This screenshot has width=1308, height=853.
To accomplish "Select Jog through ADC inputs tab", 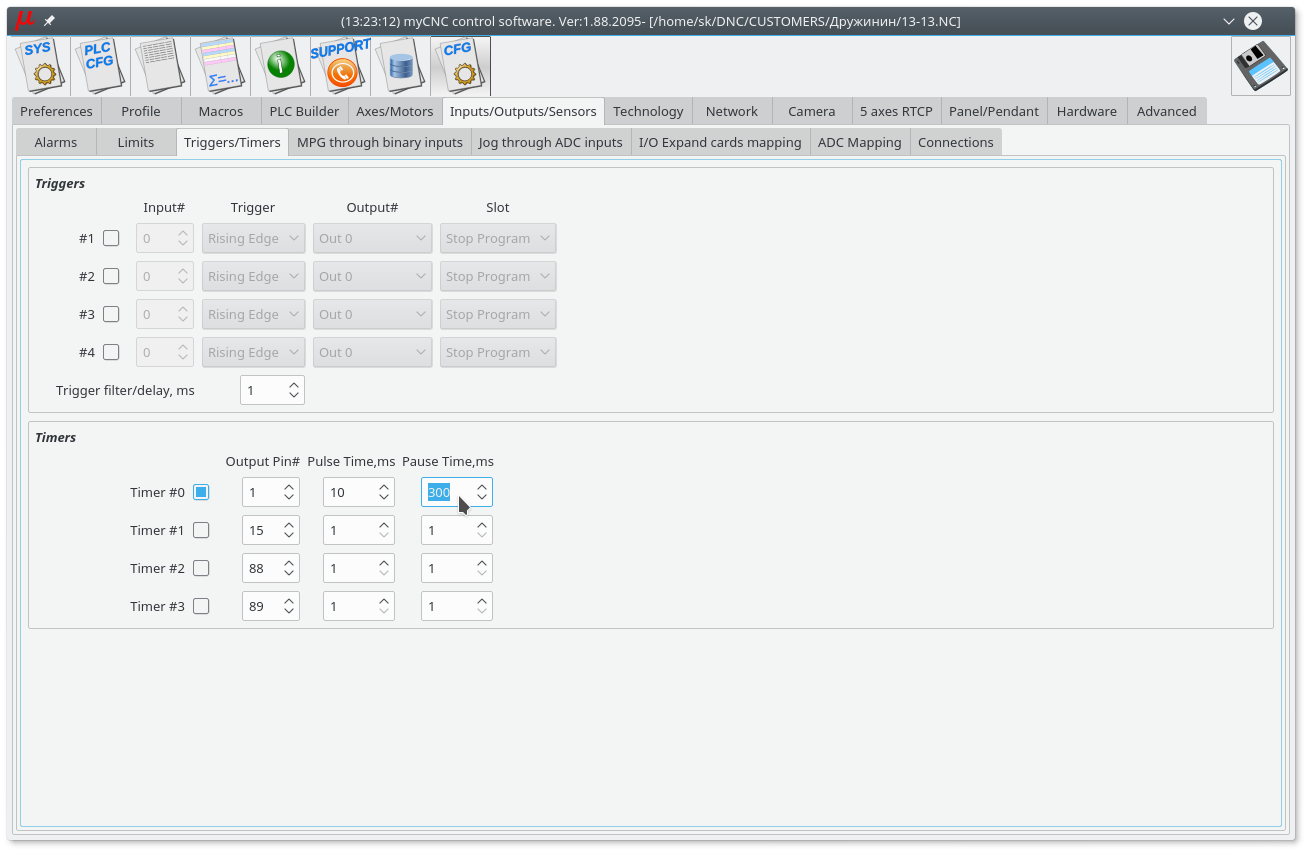I will pos(551,142).
